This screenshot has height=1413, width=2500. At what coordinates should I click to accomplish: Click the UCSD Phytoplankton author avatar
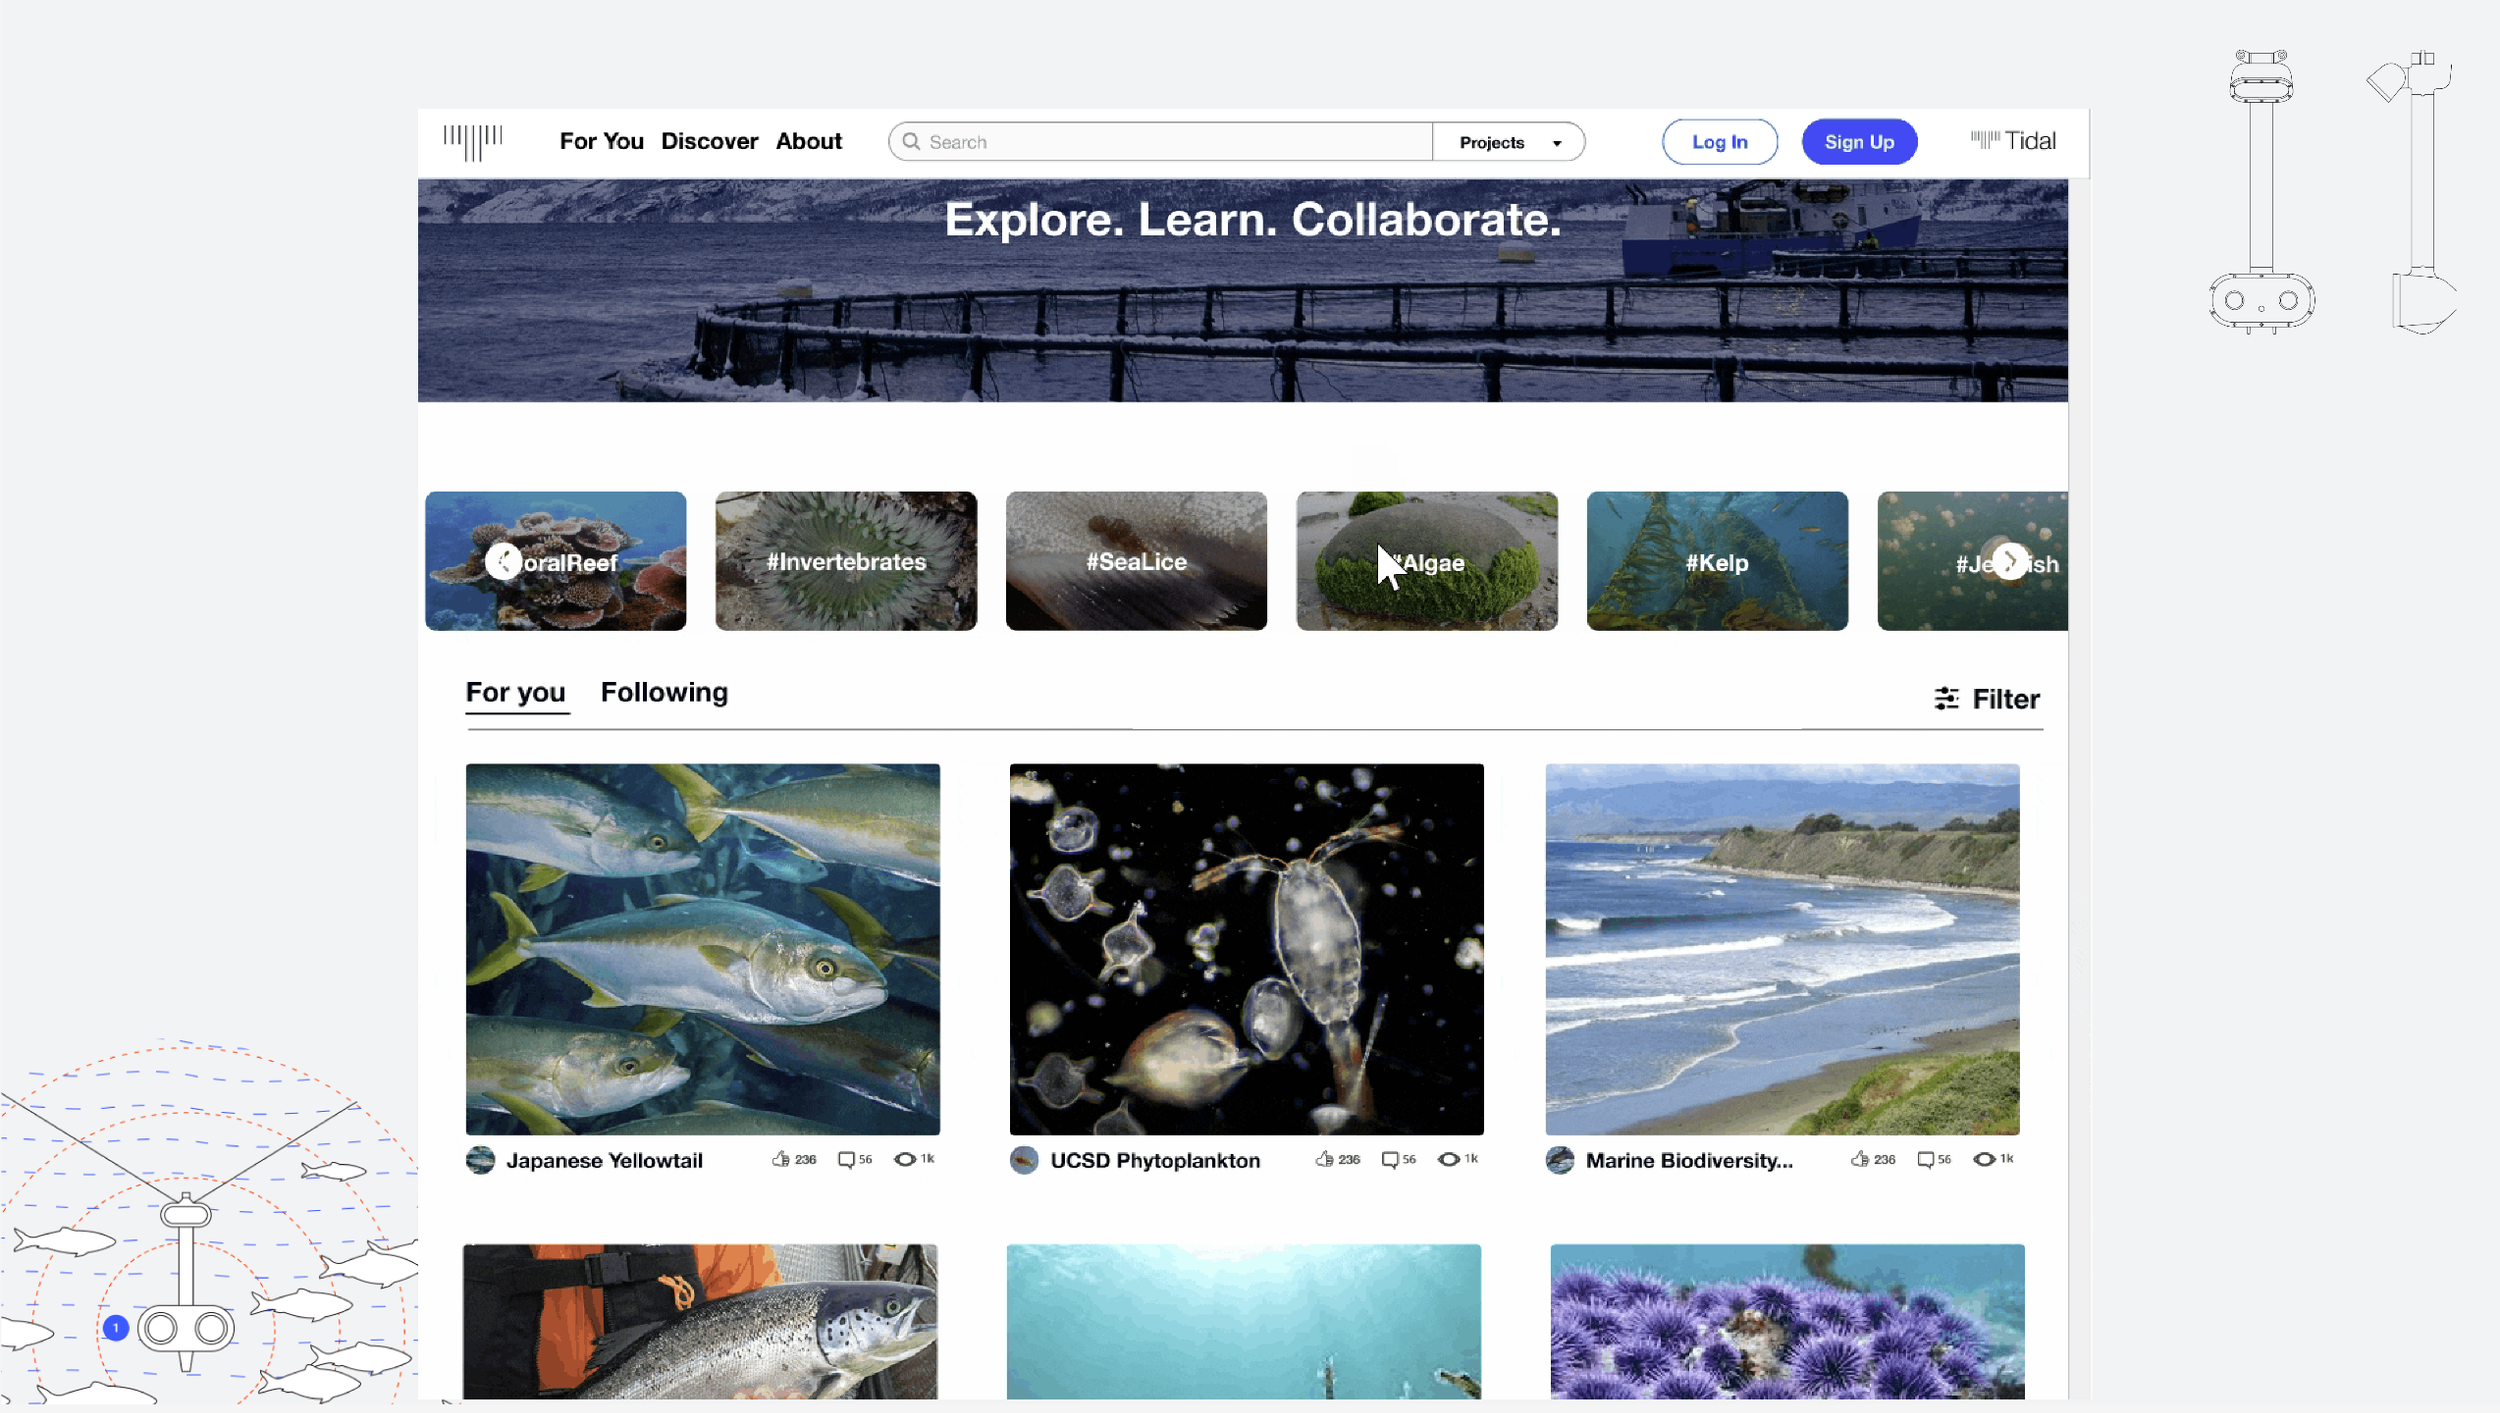[1024, 1160]
